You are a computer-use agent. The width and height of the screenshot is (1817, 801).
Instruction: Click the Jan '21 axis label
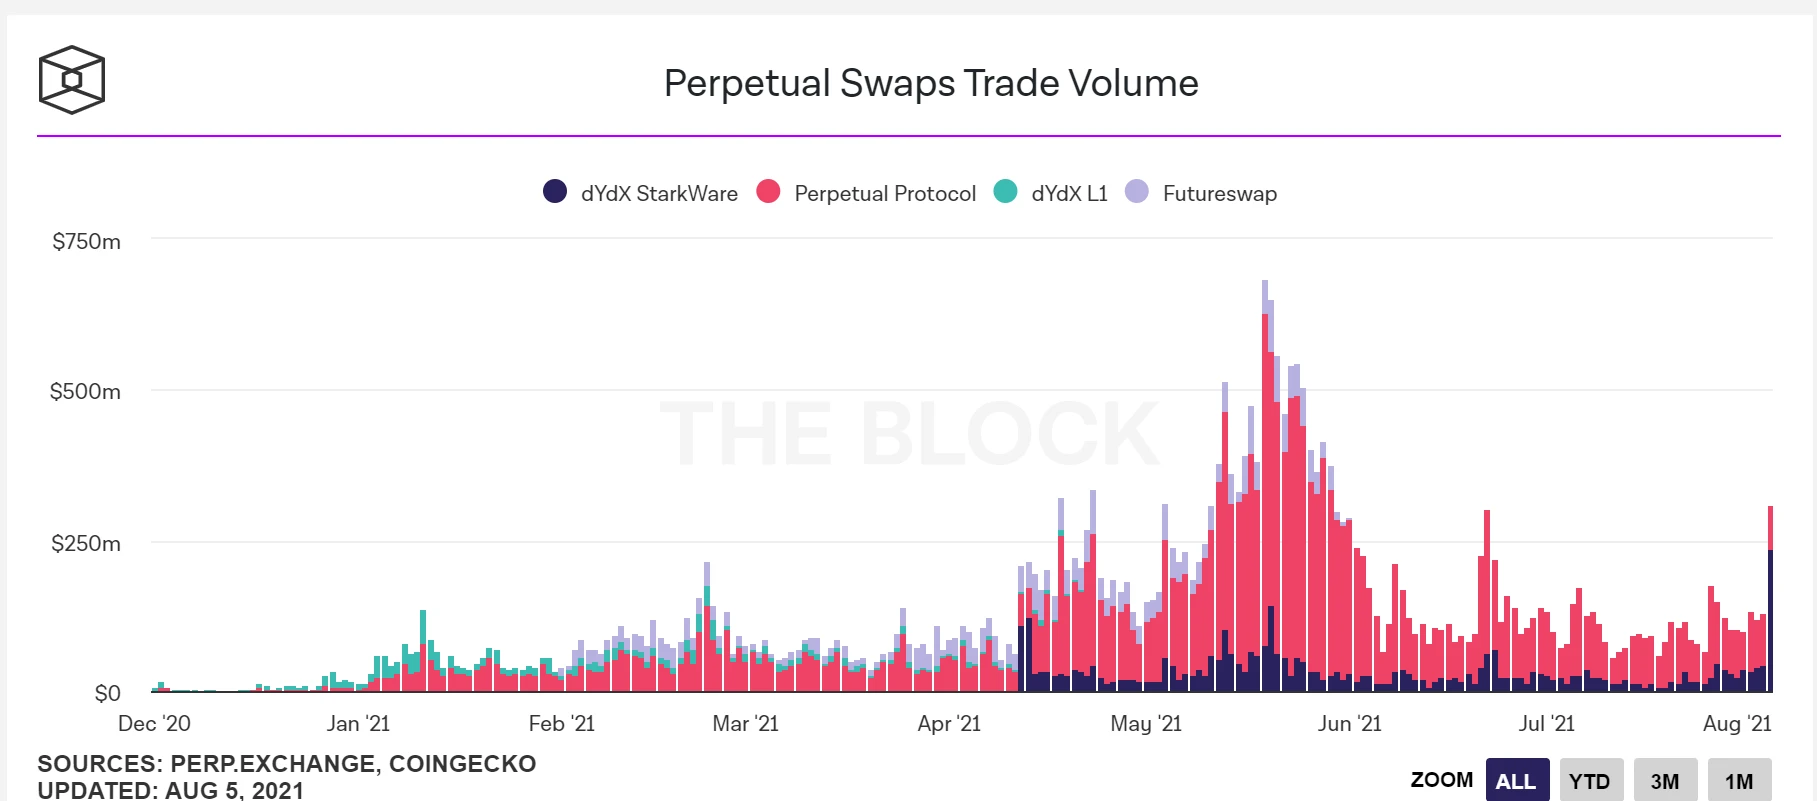pos(358,723)
